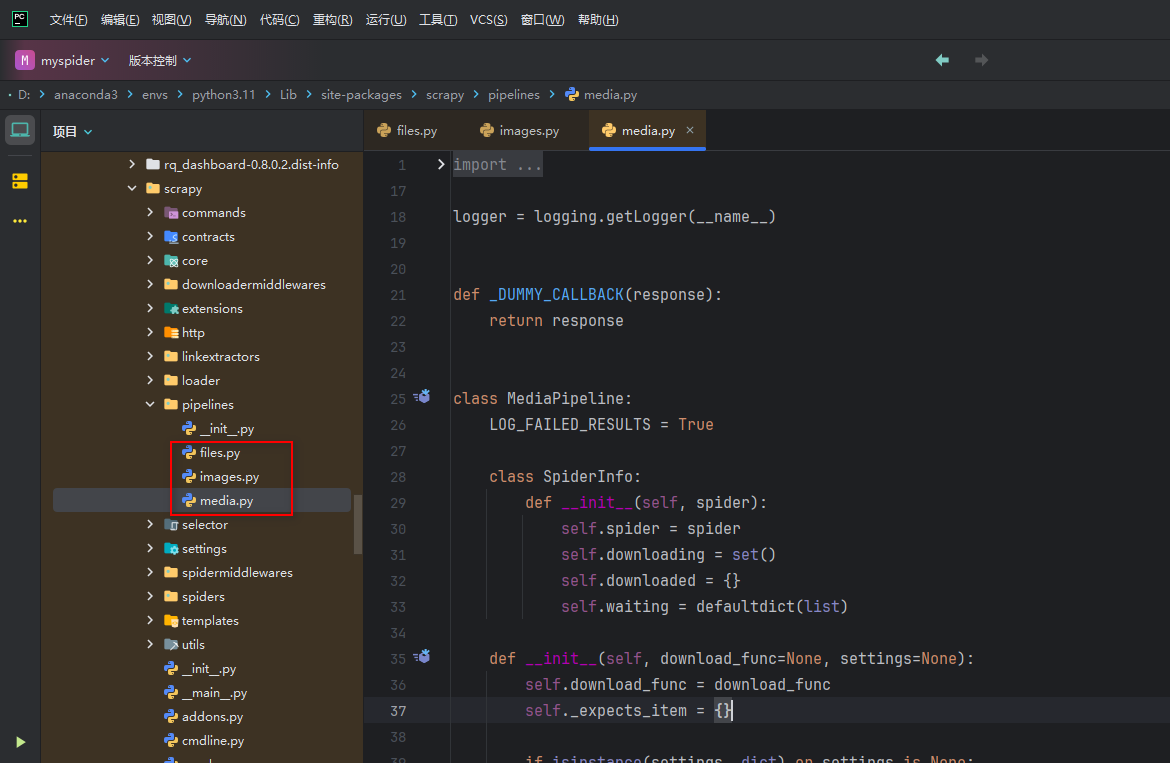
Task: Click the forward navigation arrow
Action: (981, 60)
